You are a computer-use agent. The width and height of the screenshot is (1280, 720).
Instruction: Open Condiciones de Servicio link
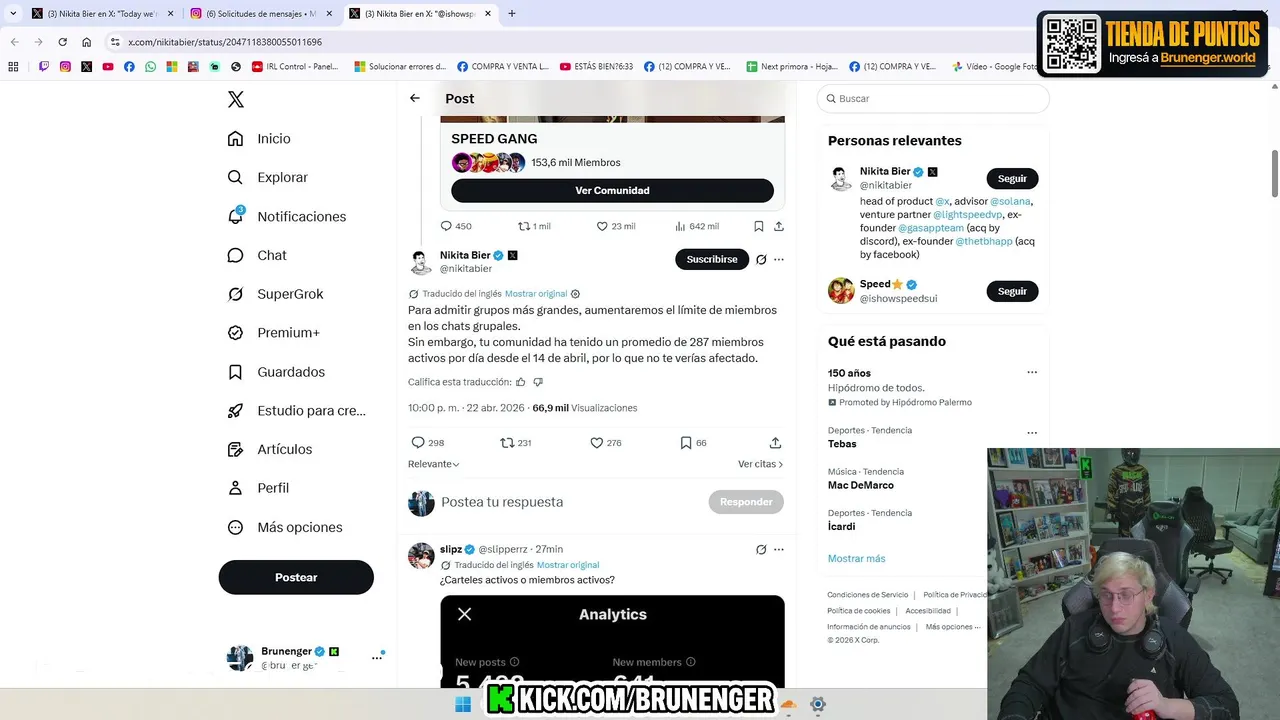[x=868, y=595]
